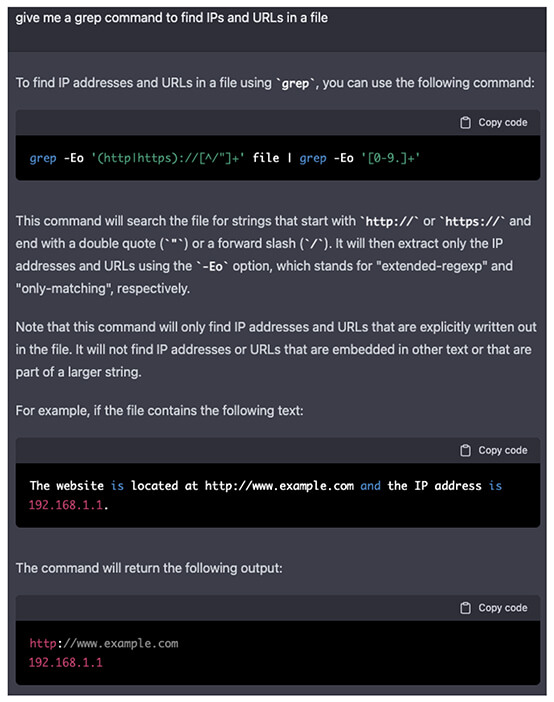Click 192.168.1.1 in the example text block
This screenshot has height=702, width=554.
pyautogui.click(x=66, y=505)
